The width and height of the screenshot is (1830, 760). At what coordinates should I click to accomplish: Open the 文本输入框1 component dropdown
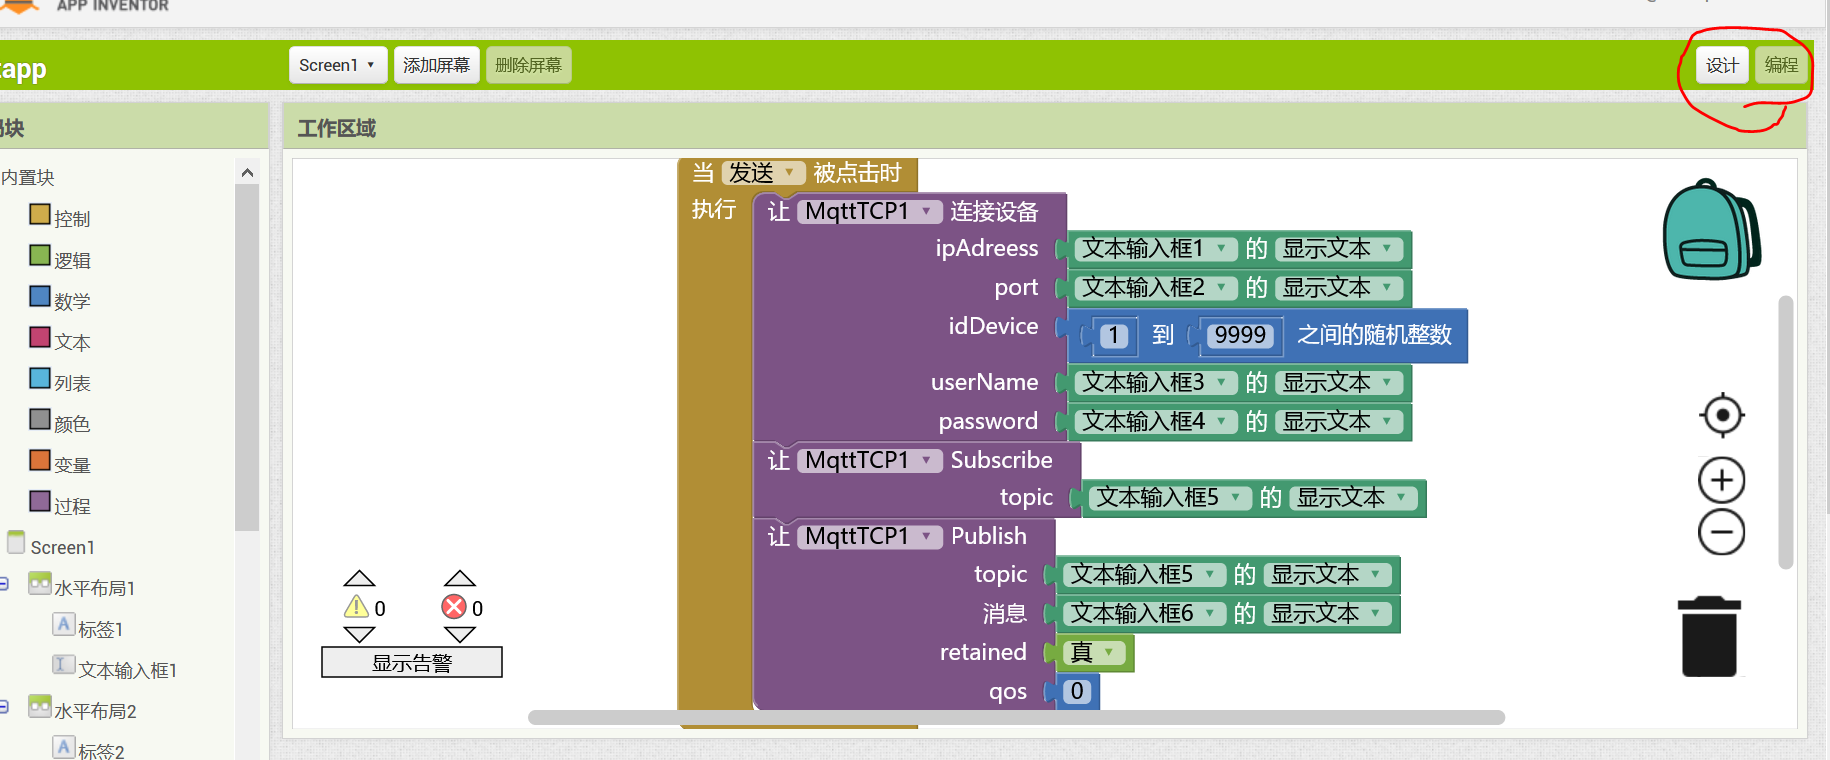tap(1155, 248)
